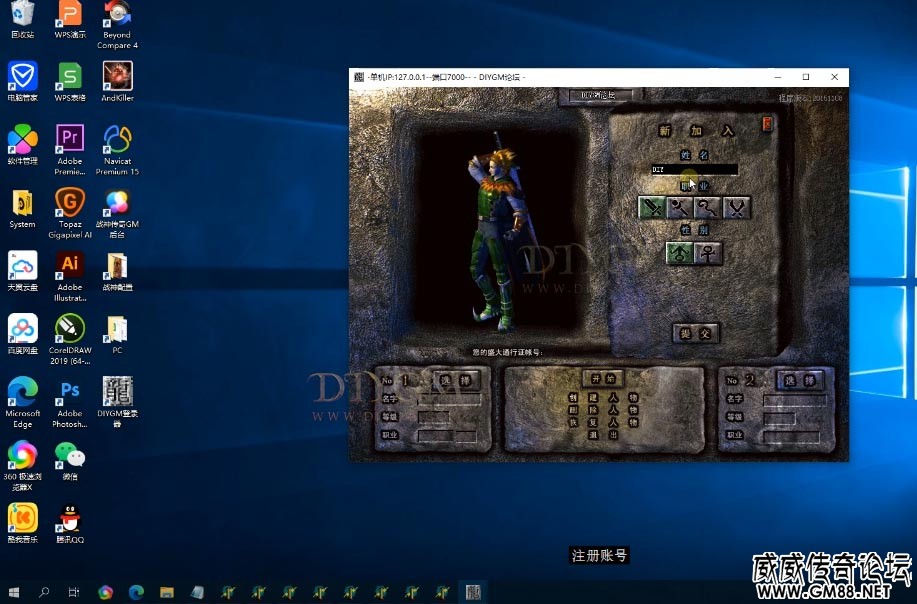Open Beyond Compare 4 desktop shortcut
This screenshot has width=917, height=604.
tap(118, 25)
